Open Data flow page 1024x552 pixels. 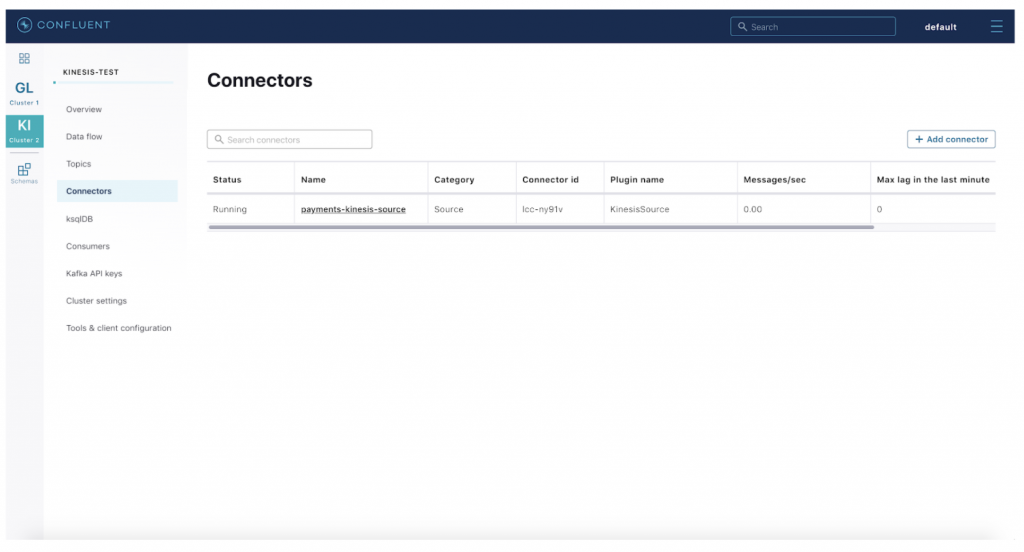84,137
